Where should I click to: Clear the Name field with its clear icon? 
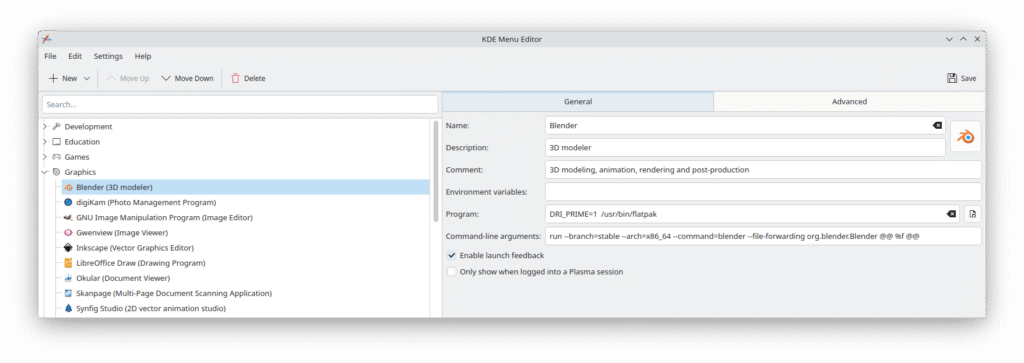coord(937,125)
